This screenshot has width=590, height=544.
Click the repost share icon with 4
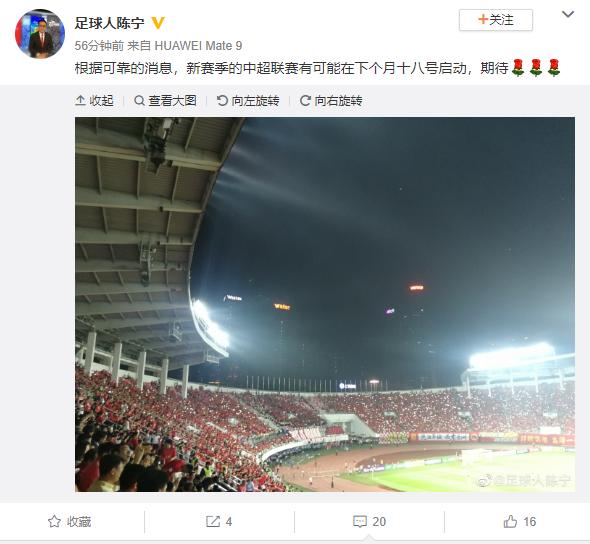(x=213, y=521)
